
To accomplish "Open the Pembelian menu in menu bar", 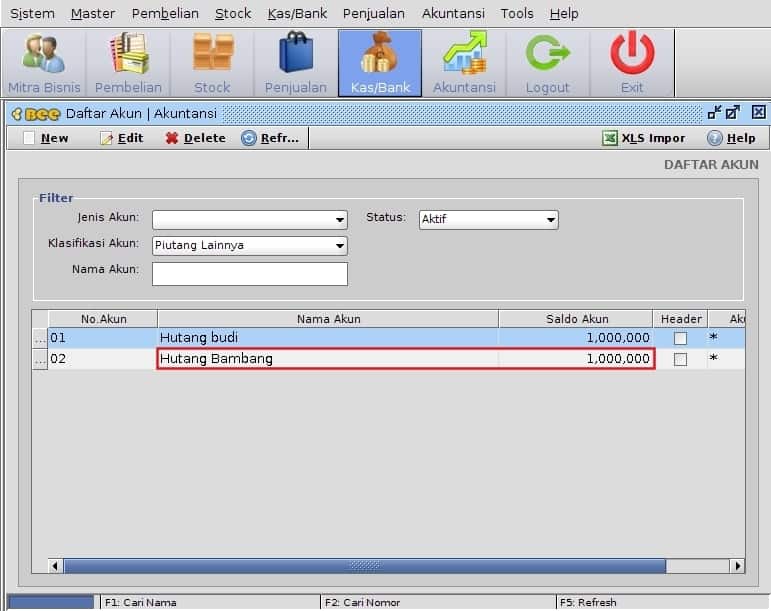I will [165, 14].
